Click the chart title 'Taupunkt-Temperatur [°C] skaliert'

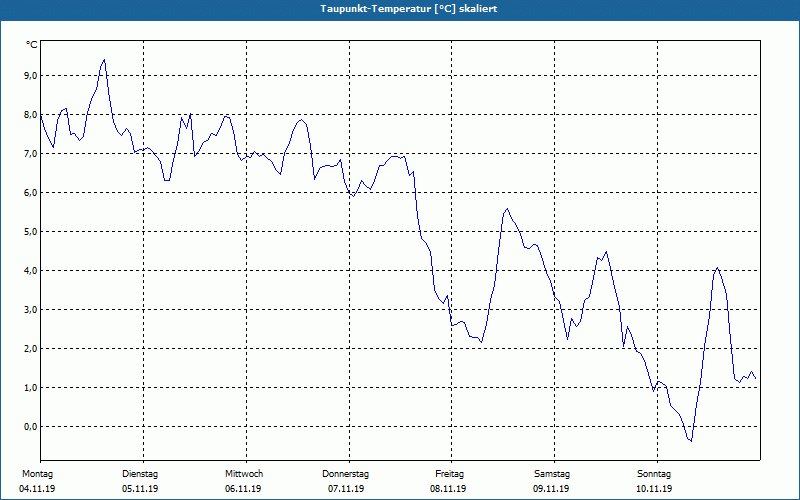409,9
